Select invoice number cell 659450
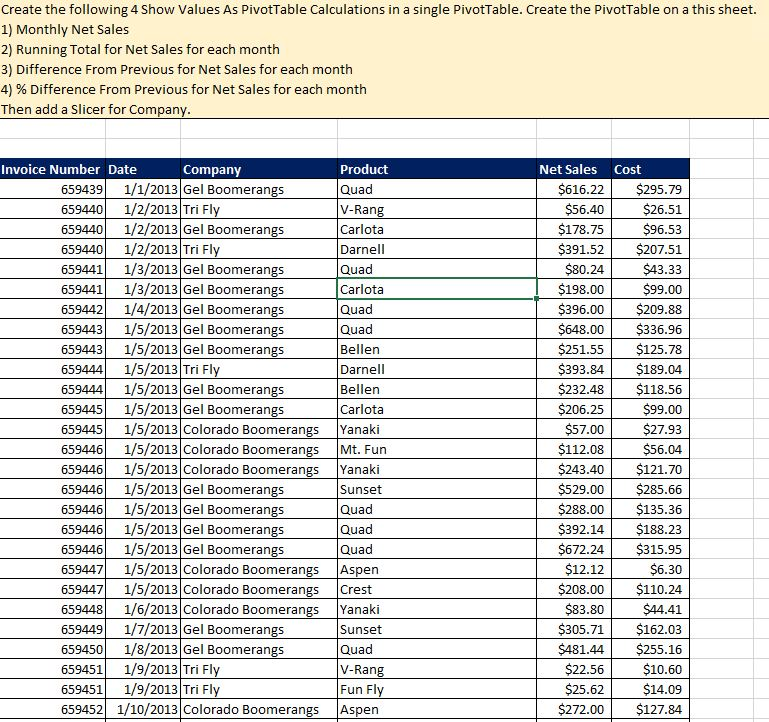This screenshot has height=722, width=769. click(x=52, y=650)
